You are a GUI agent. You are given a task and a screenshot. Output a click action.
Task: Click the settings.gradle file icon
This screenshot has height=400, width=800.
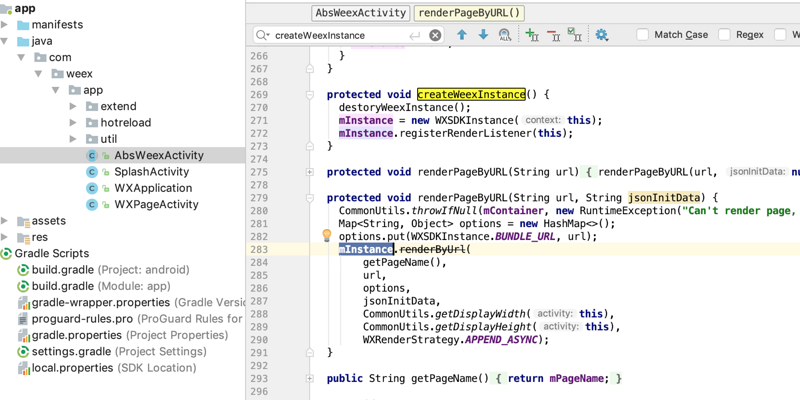(23, 352)
